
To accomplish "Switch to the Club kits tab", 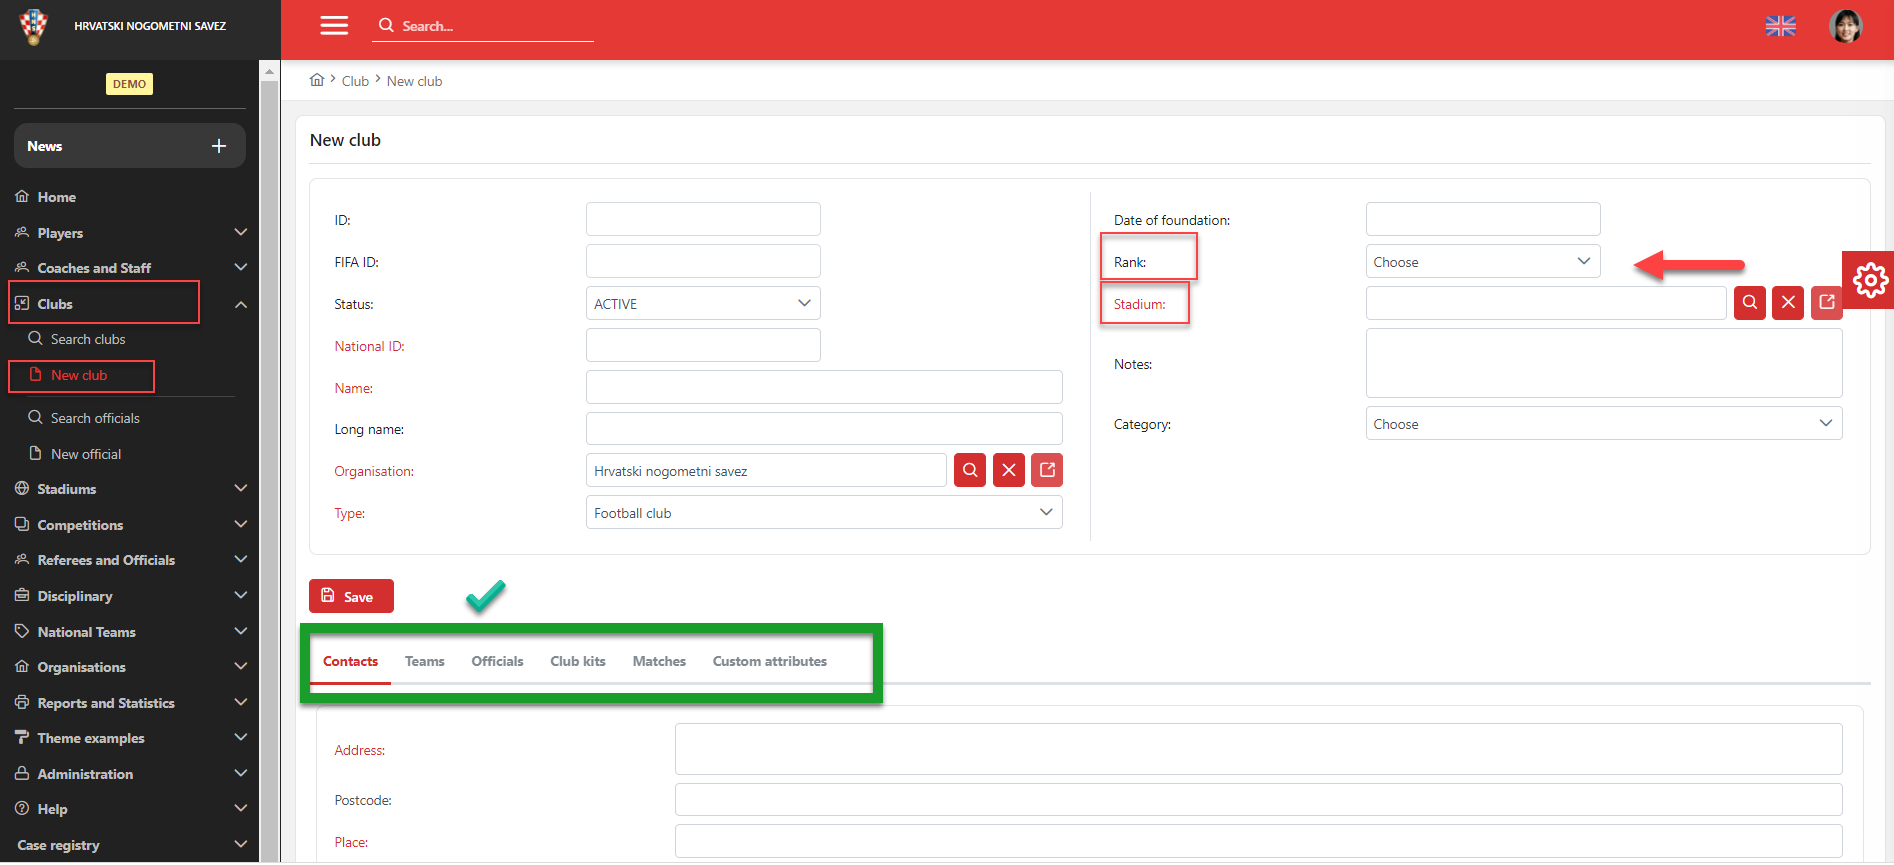I will click(577, 661).
